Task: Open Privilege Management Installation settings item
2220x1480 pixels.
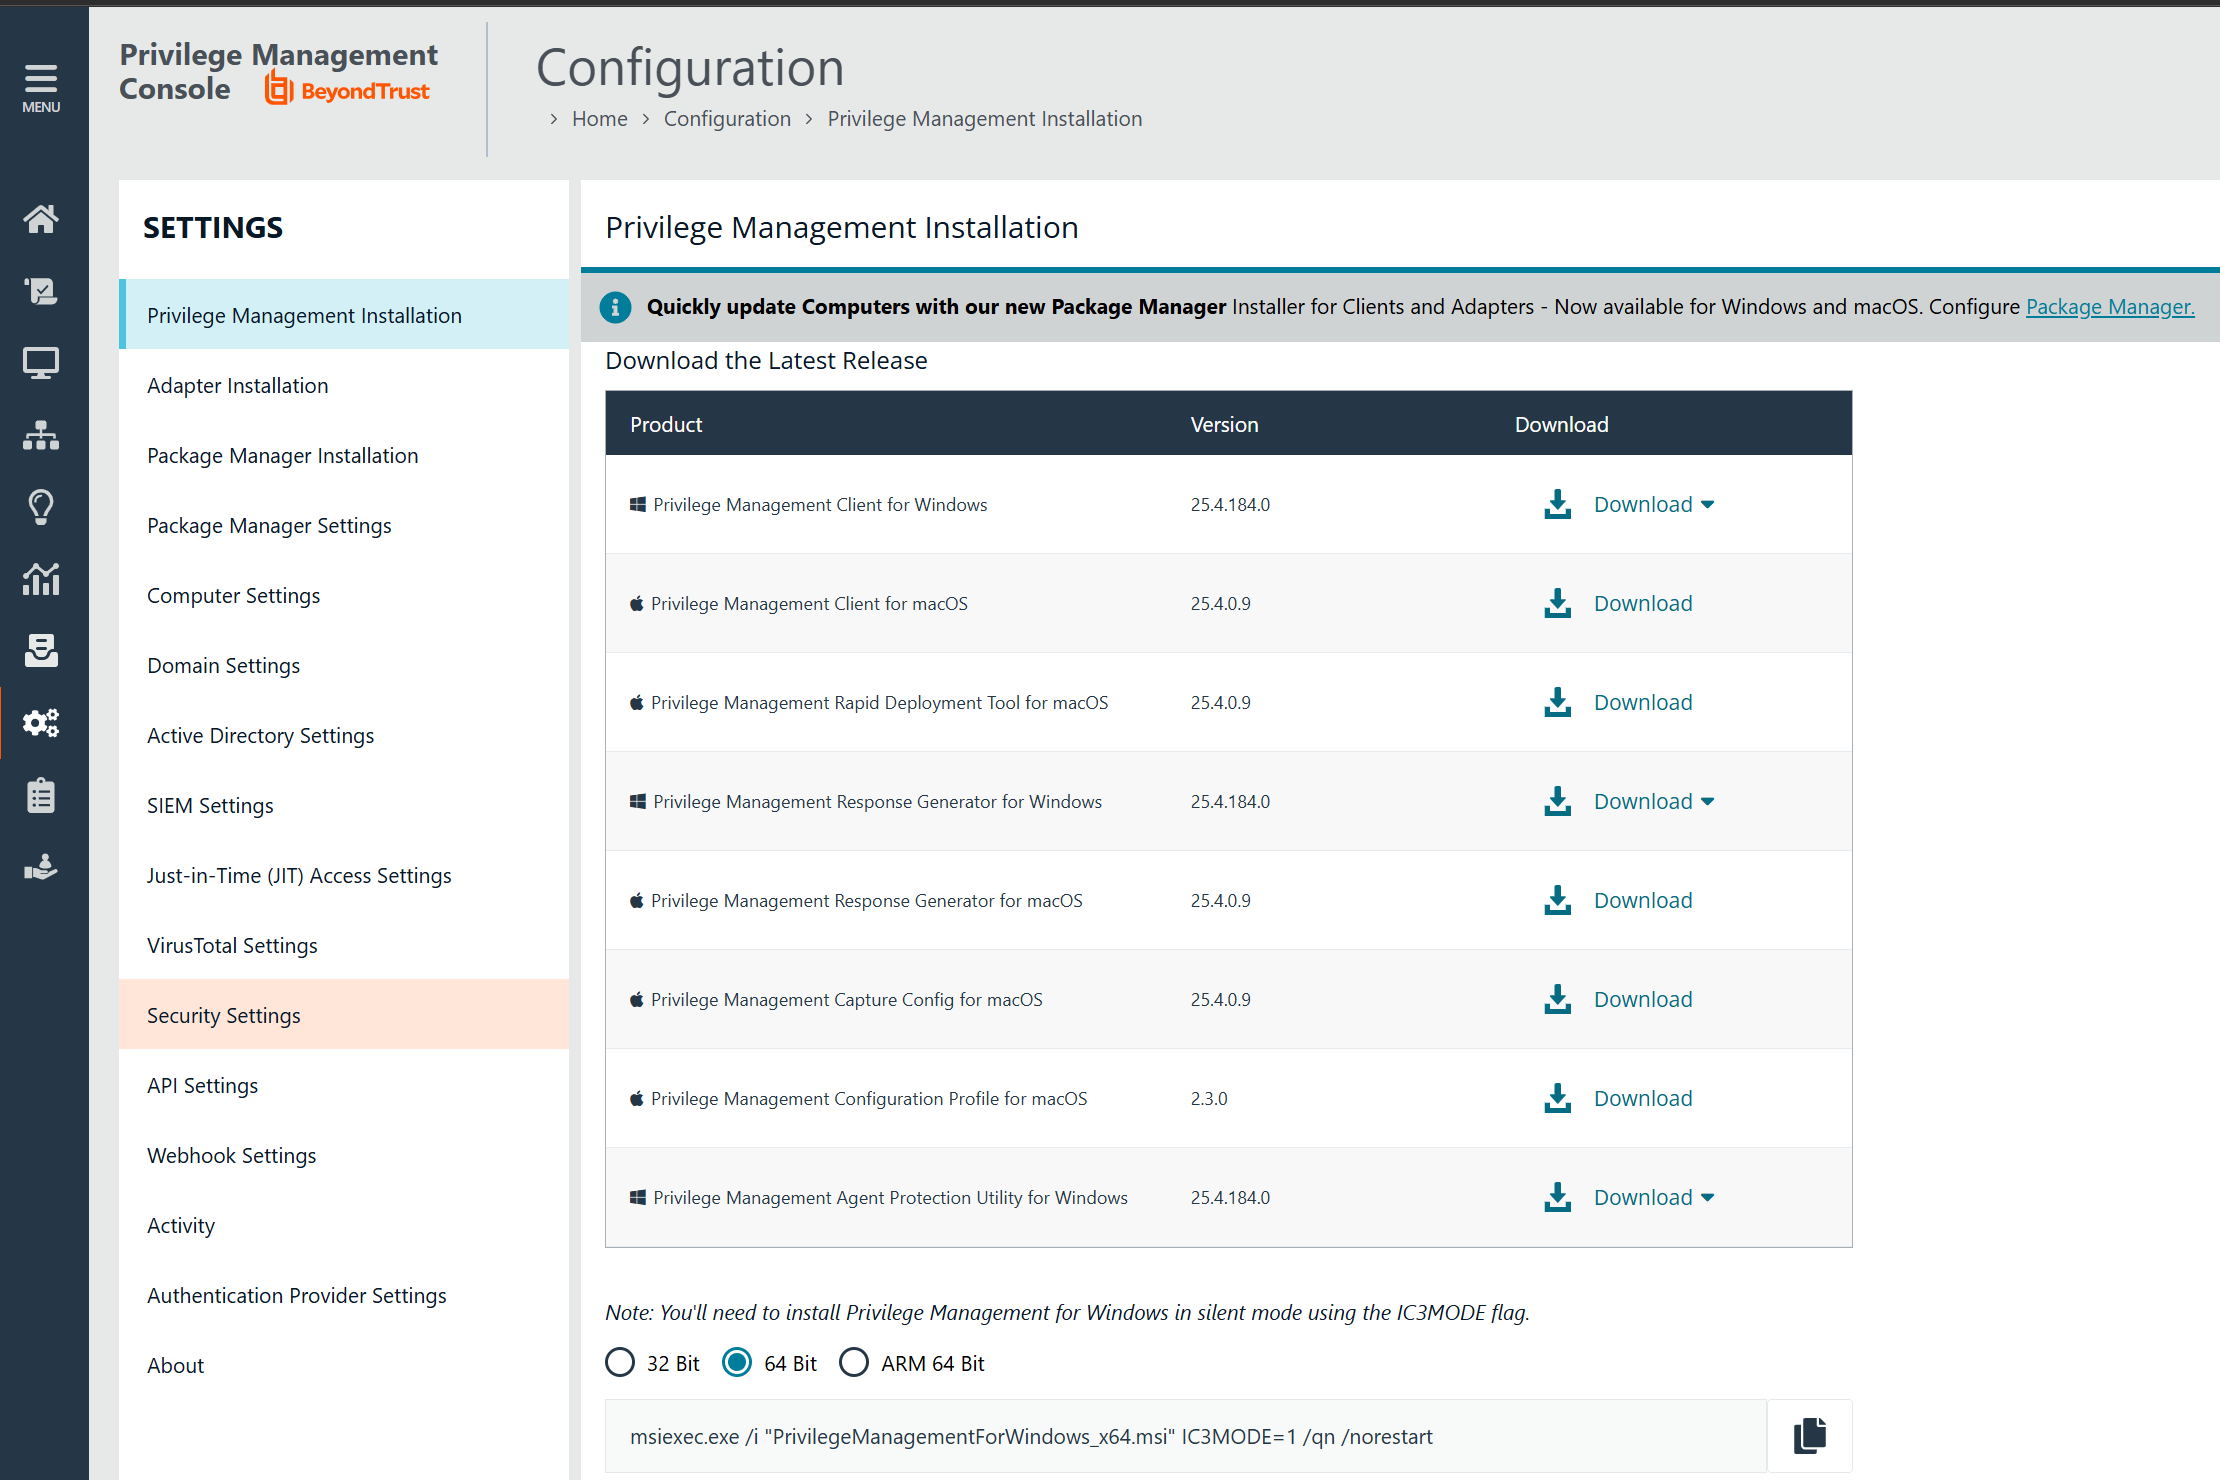Action: pos(344,315)
